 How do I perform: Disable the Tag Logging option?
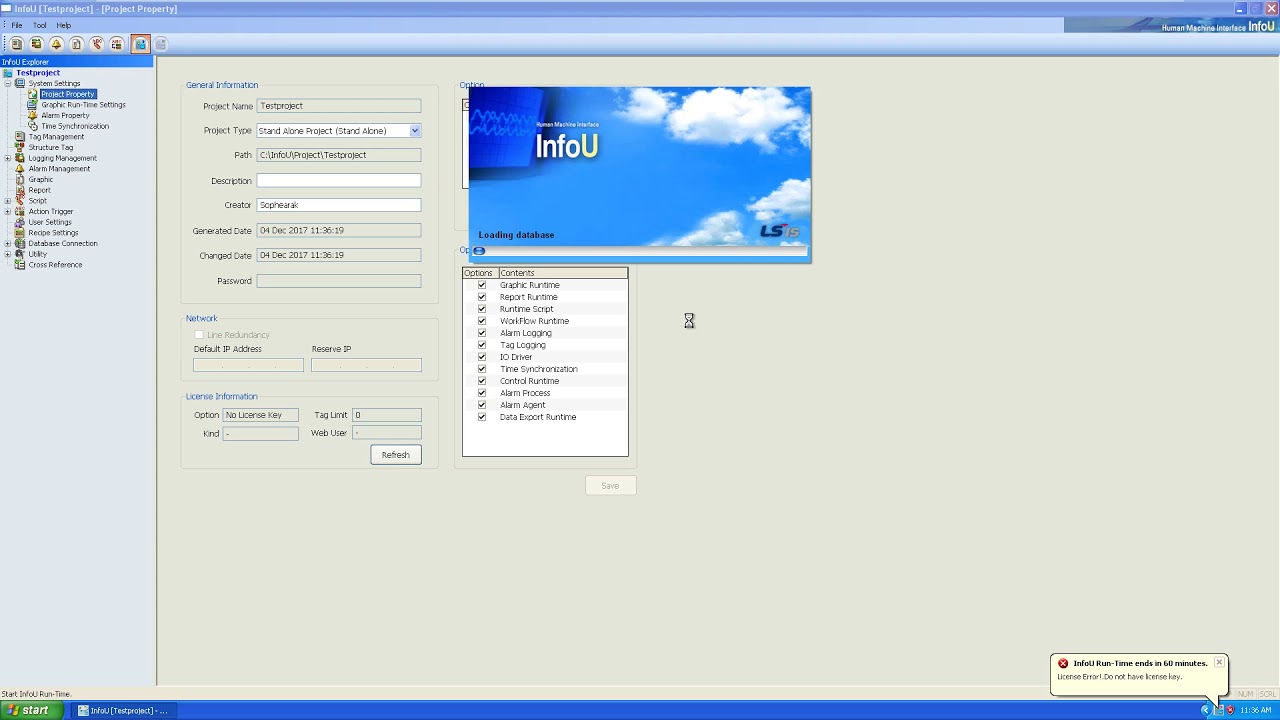[x=482, y=345]
